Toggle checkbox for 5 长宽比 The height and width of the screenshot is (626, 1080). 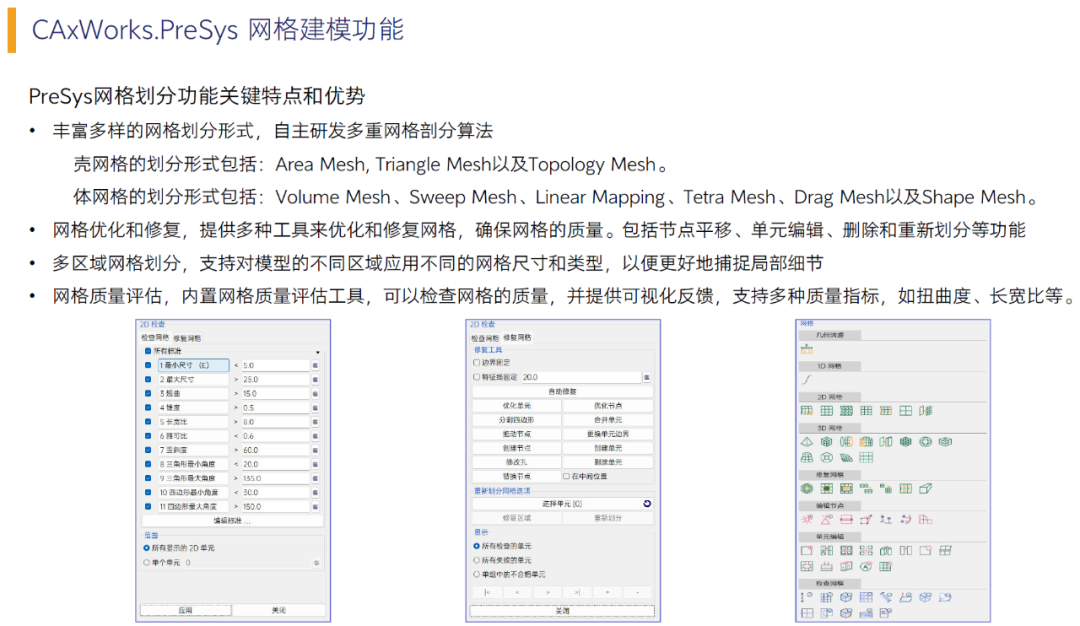(148, 422)
